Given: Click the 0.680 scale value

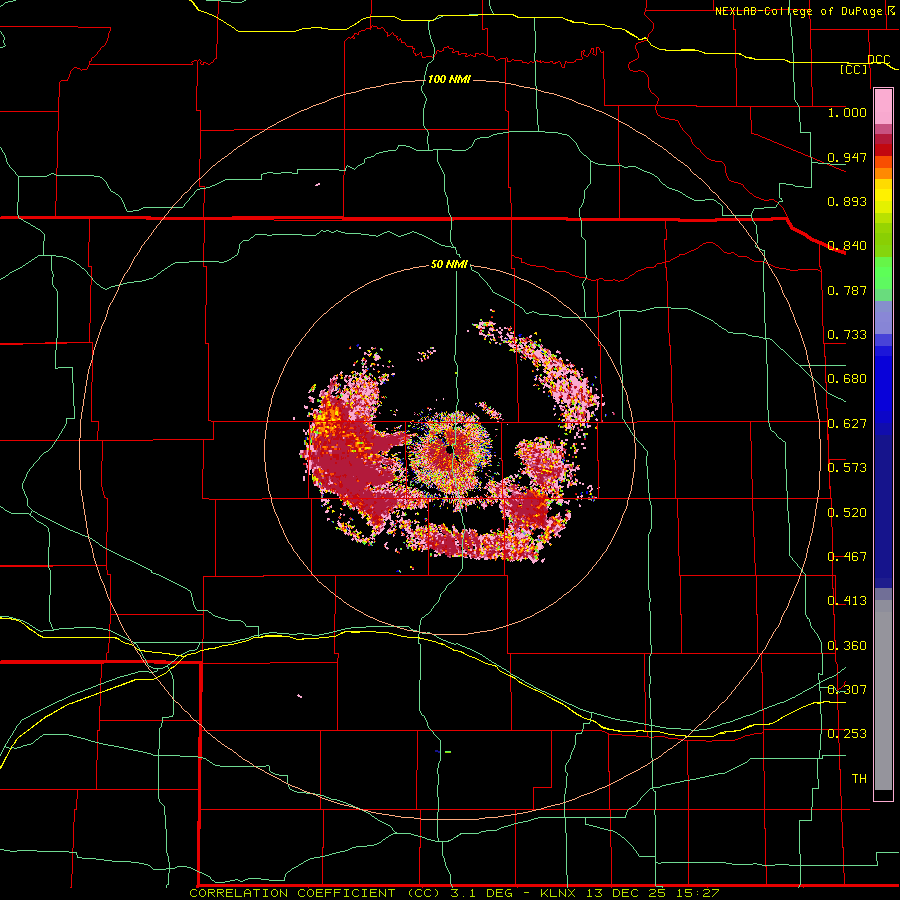Looking at the screenshot, I should click(847, 379).
